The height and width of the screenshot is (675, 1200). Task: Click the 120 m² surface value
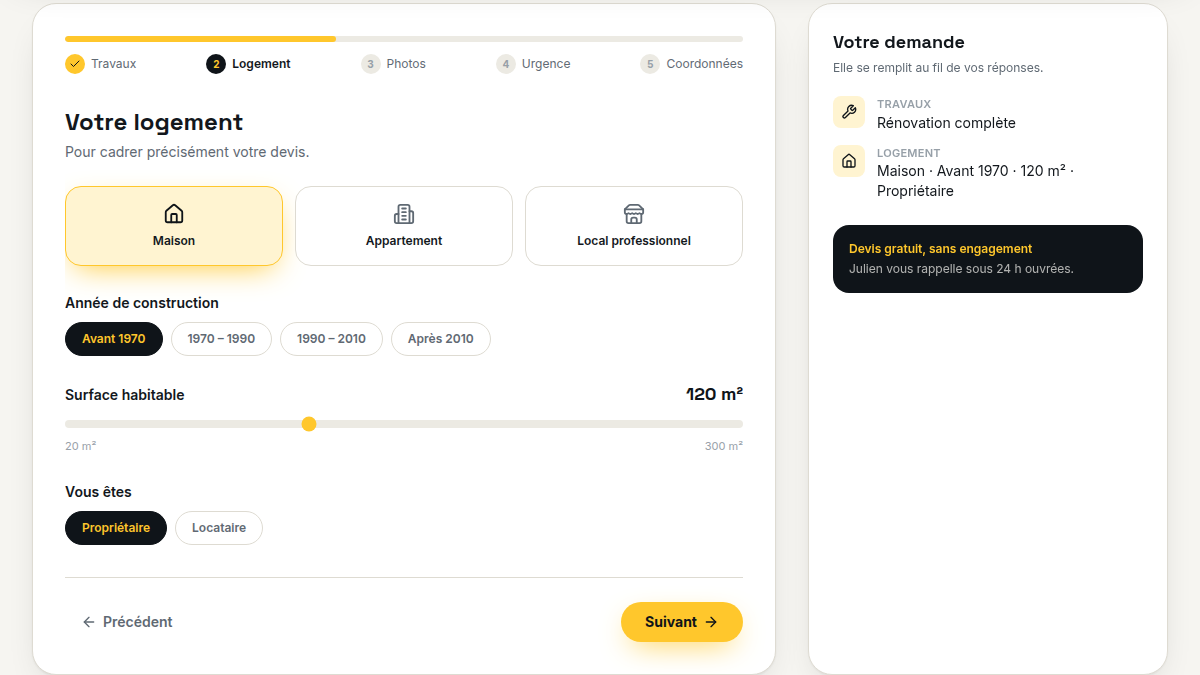point(714,394)
